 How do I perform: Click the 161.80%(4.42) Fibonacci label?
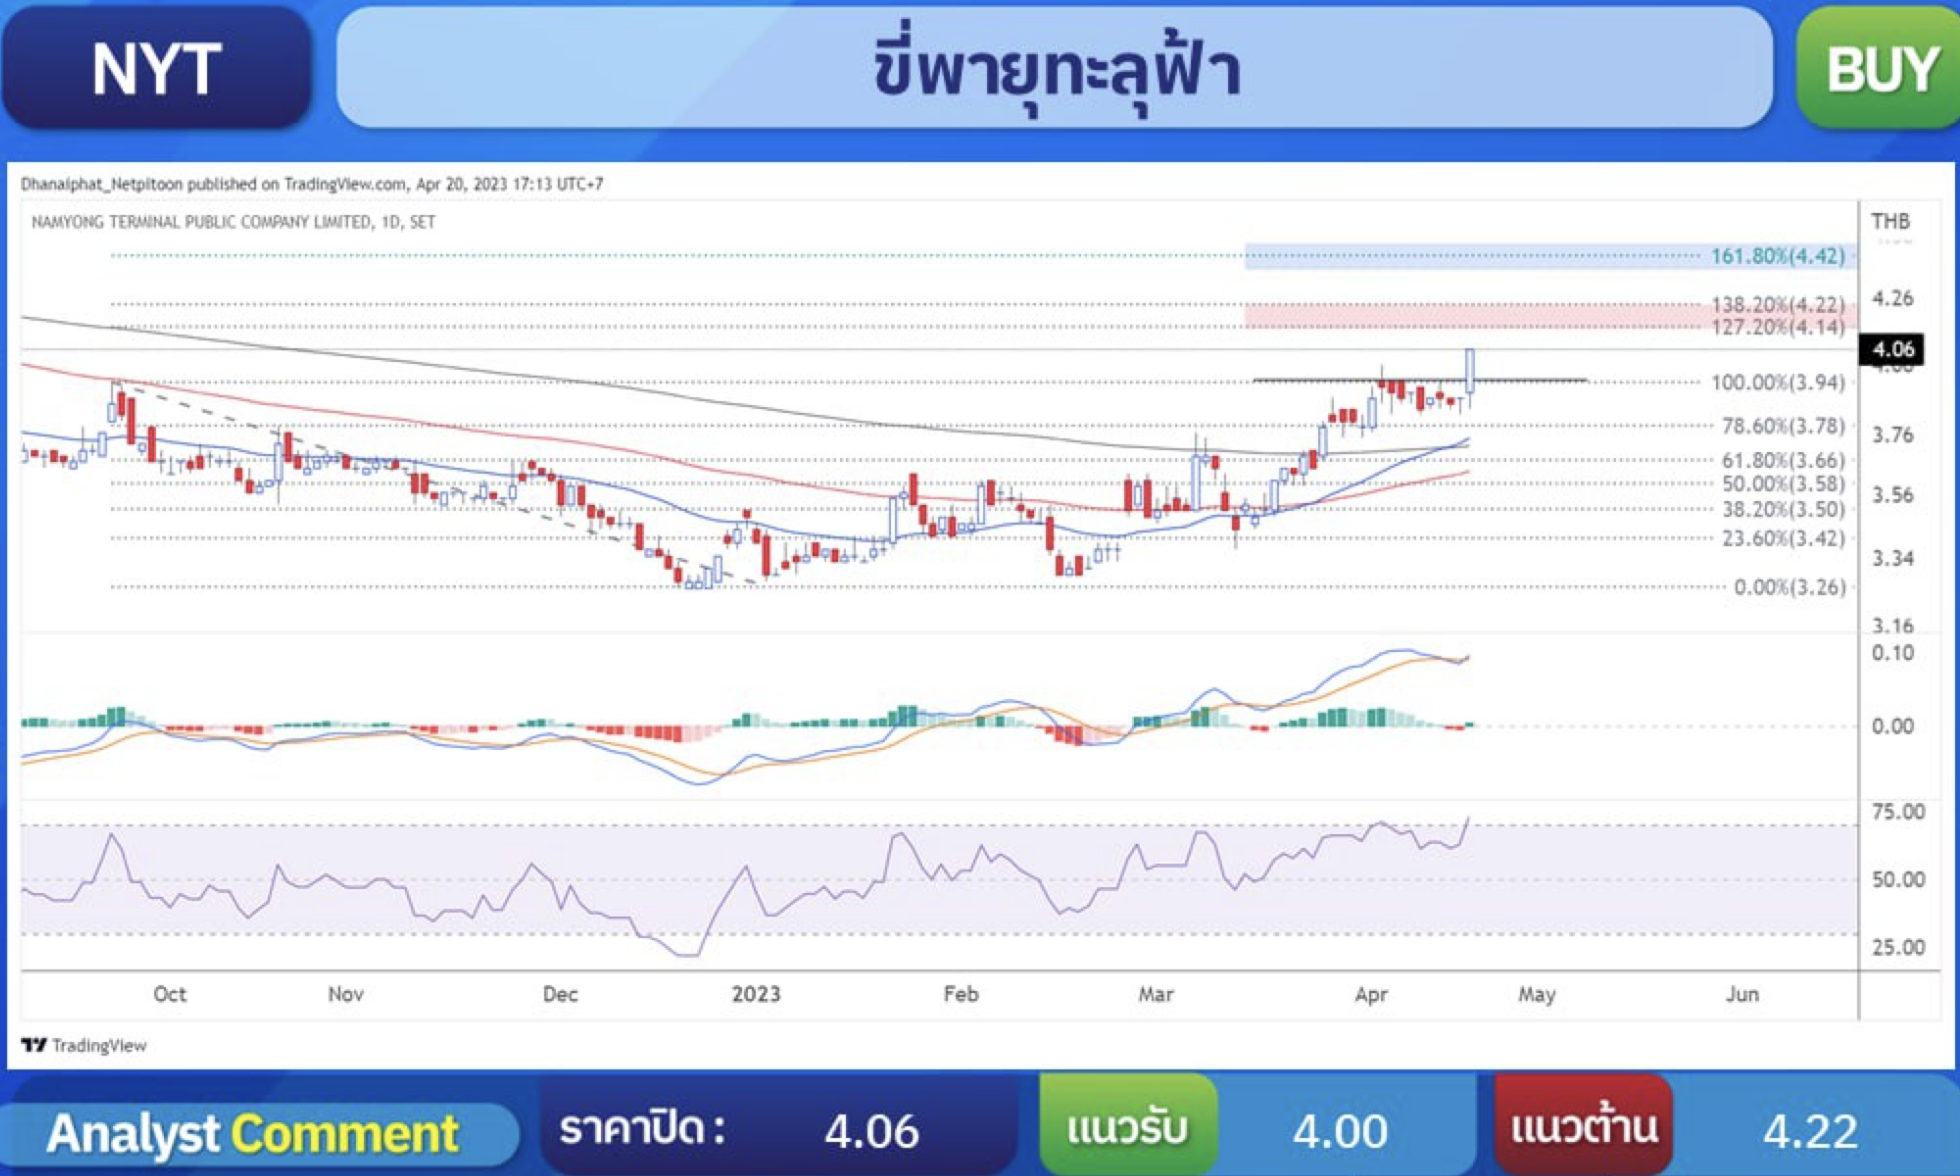(1777, 256)
